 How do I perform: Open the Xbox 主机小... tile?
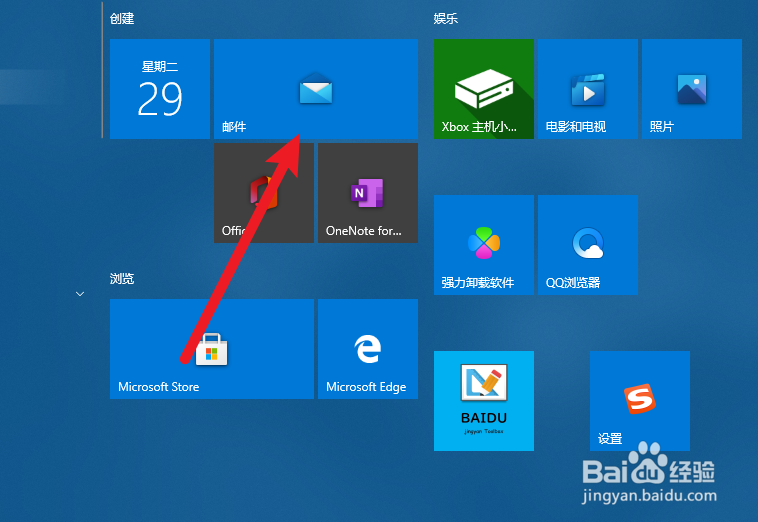pyautogui.click(x=484, y=89)
